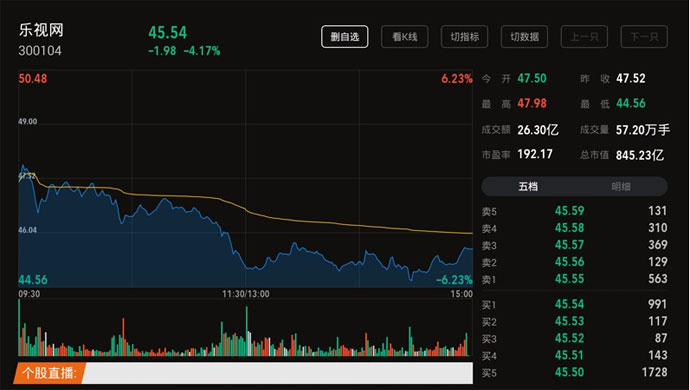Click the stock name 乐视网
This screenshot has width=690, height=390.
click(41, 30)
